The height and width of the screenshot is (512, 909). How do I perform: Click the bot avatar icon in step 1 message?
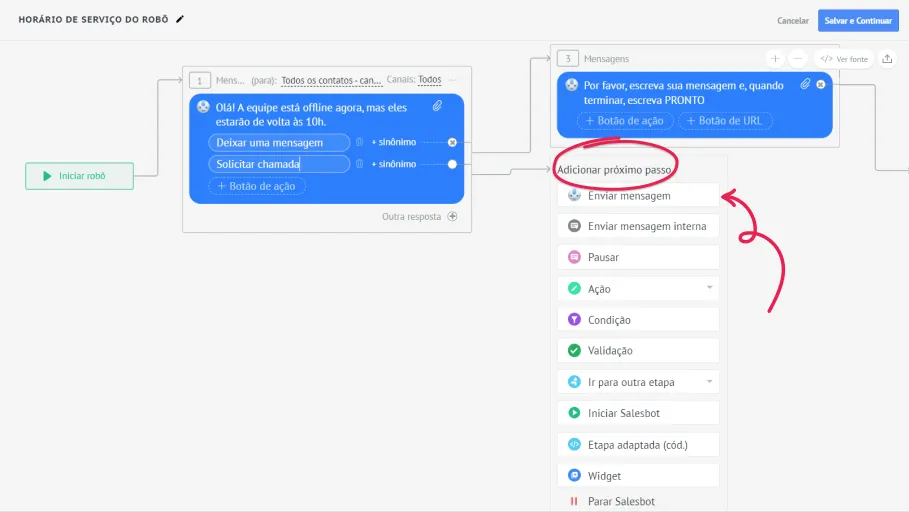coord(203,107)
